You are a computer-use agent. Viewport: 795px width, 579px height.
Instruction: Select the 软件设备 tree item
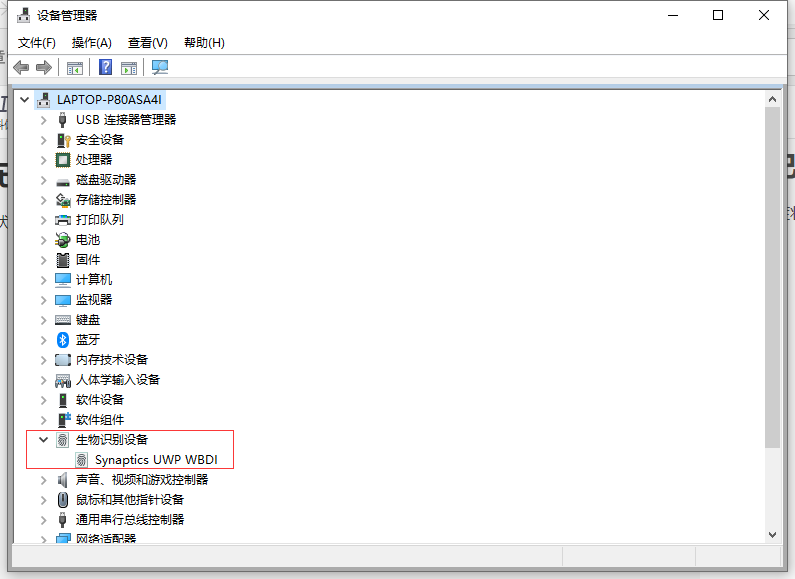pos(100,400)
